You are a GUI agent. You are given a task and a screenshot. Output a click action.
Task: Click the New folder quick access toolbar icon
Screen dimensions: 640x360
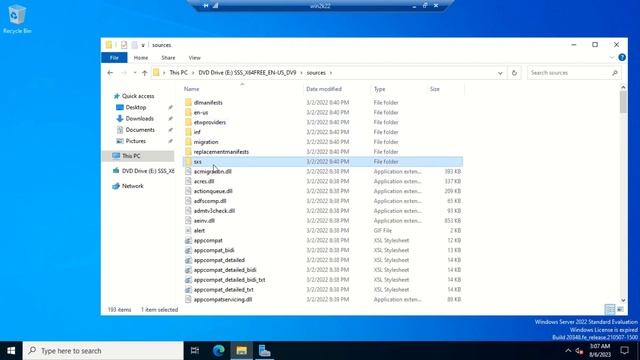click(x=134, y=45)
